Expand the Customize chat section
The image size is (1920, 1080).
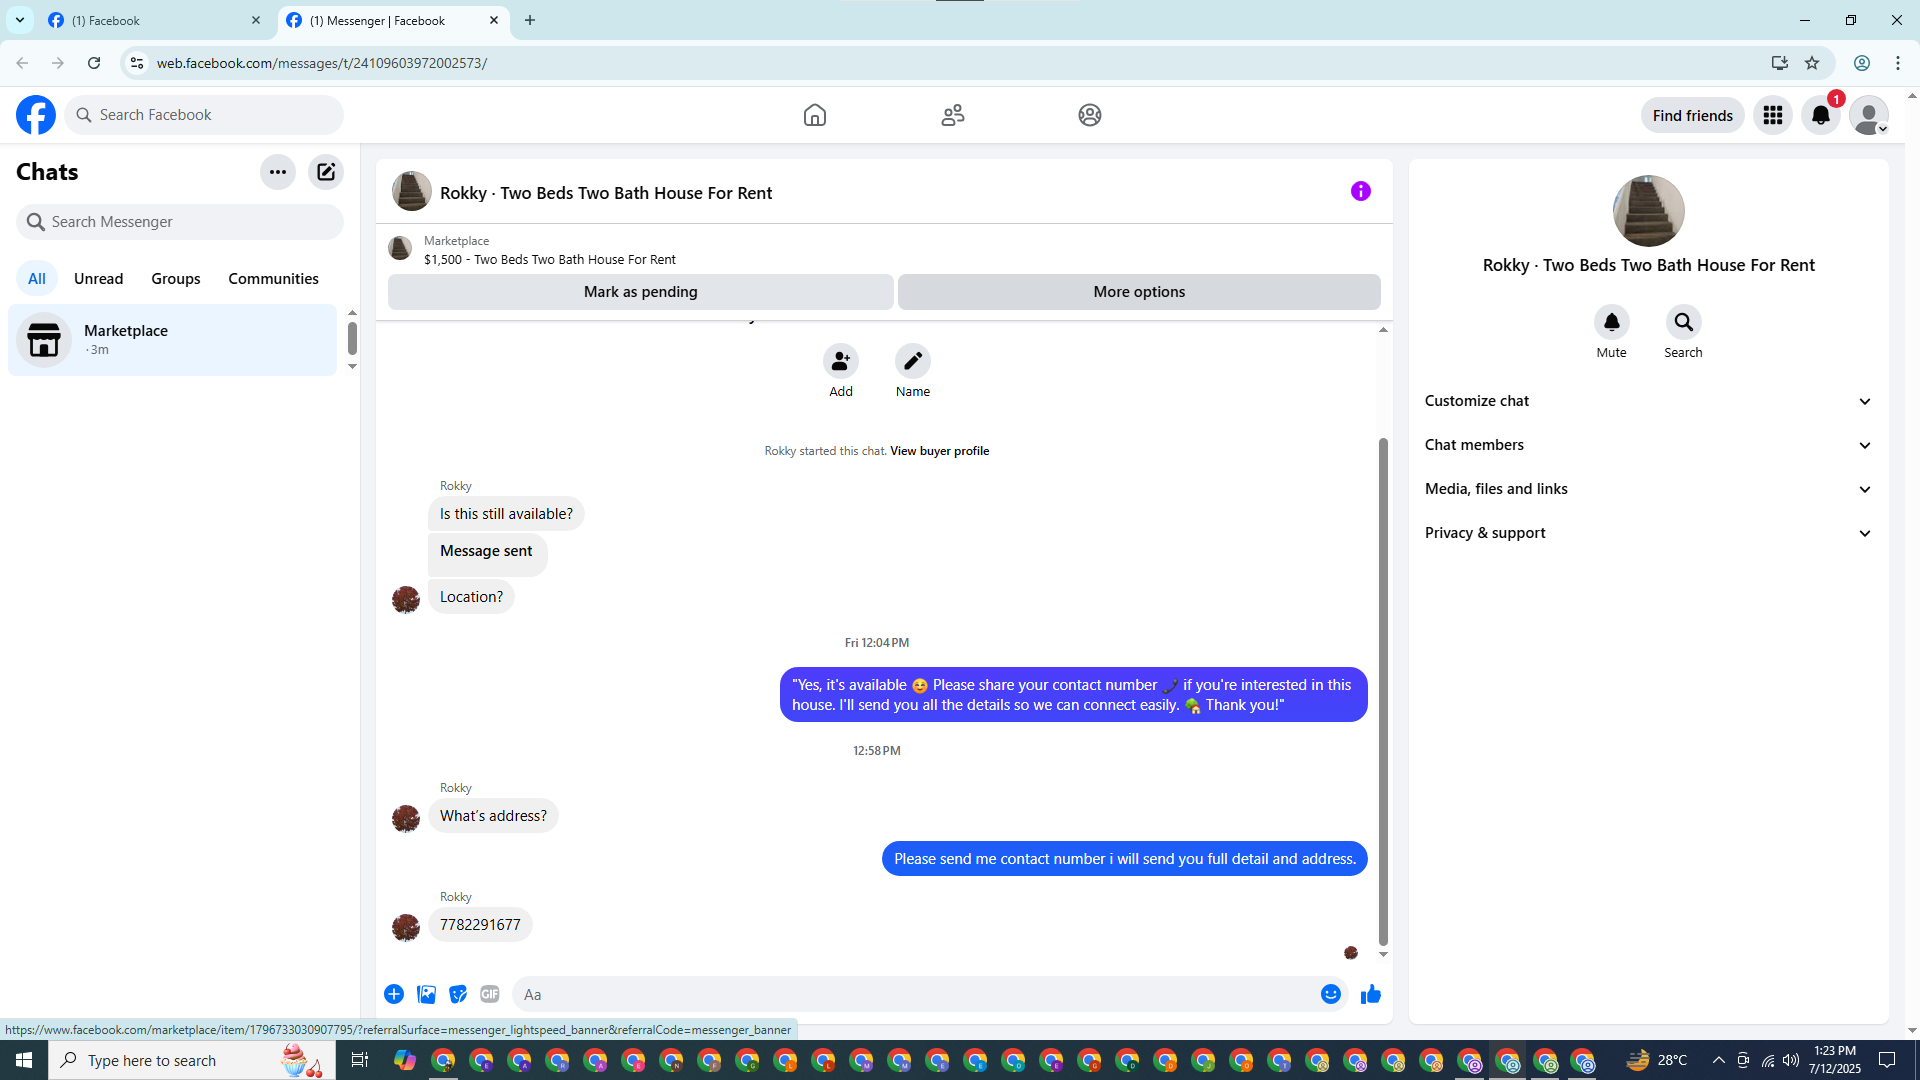coord(1647,401)
